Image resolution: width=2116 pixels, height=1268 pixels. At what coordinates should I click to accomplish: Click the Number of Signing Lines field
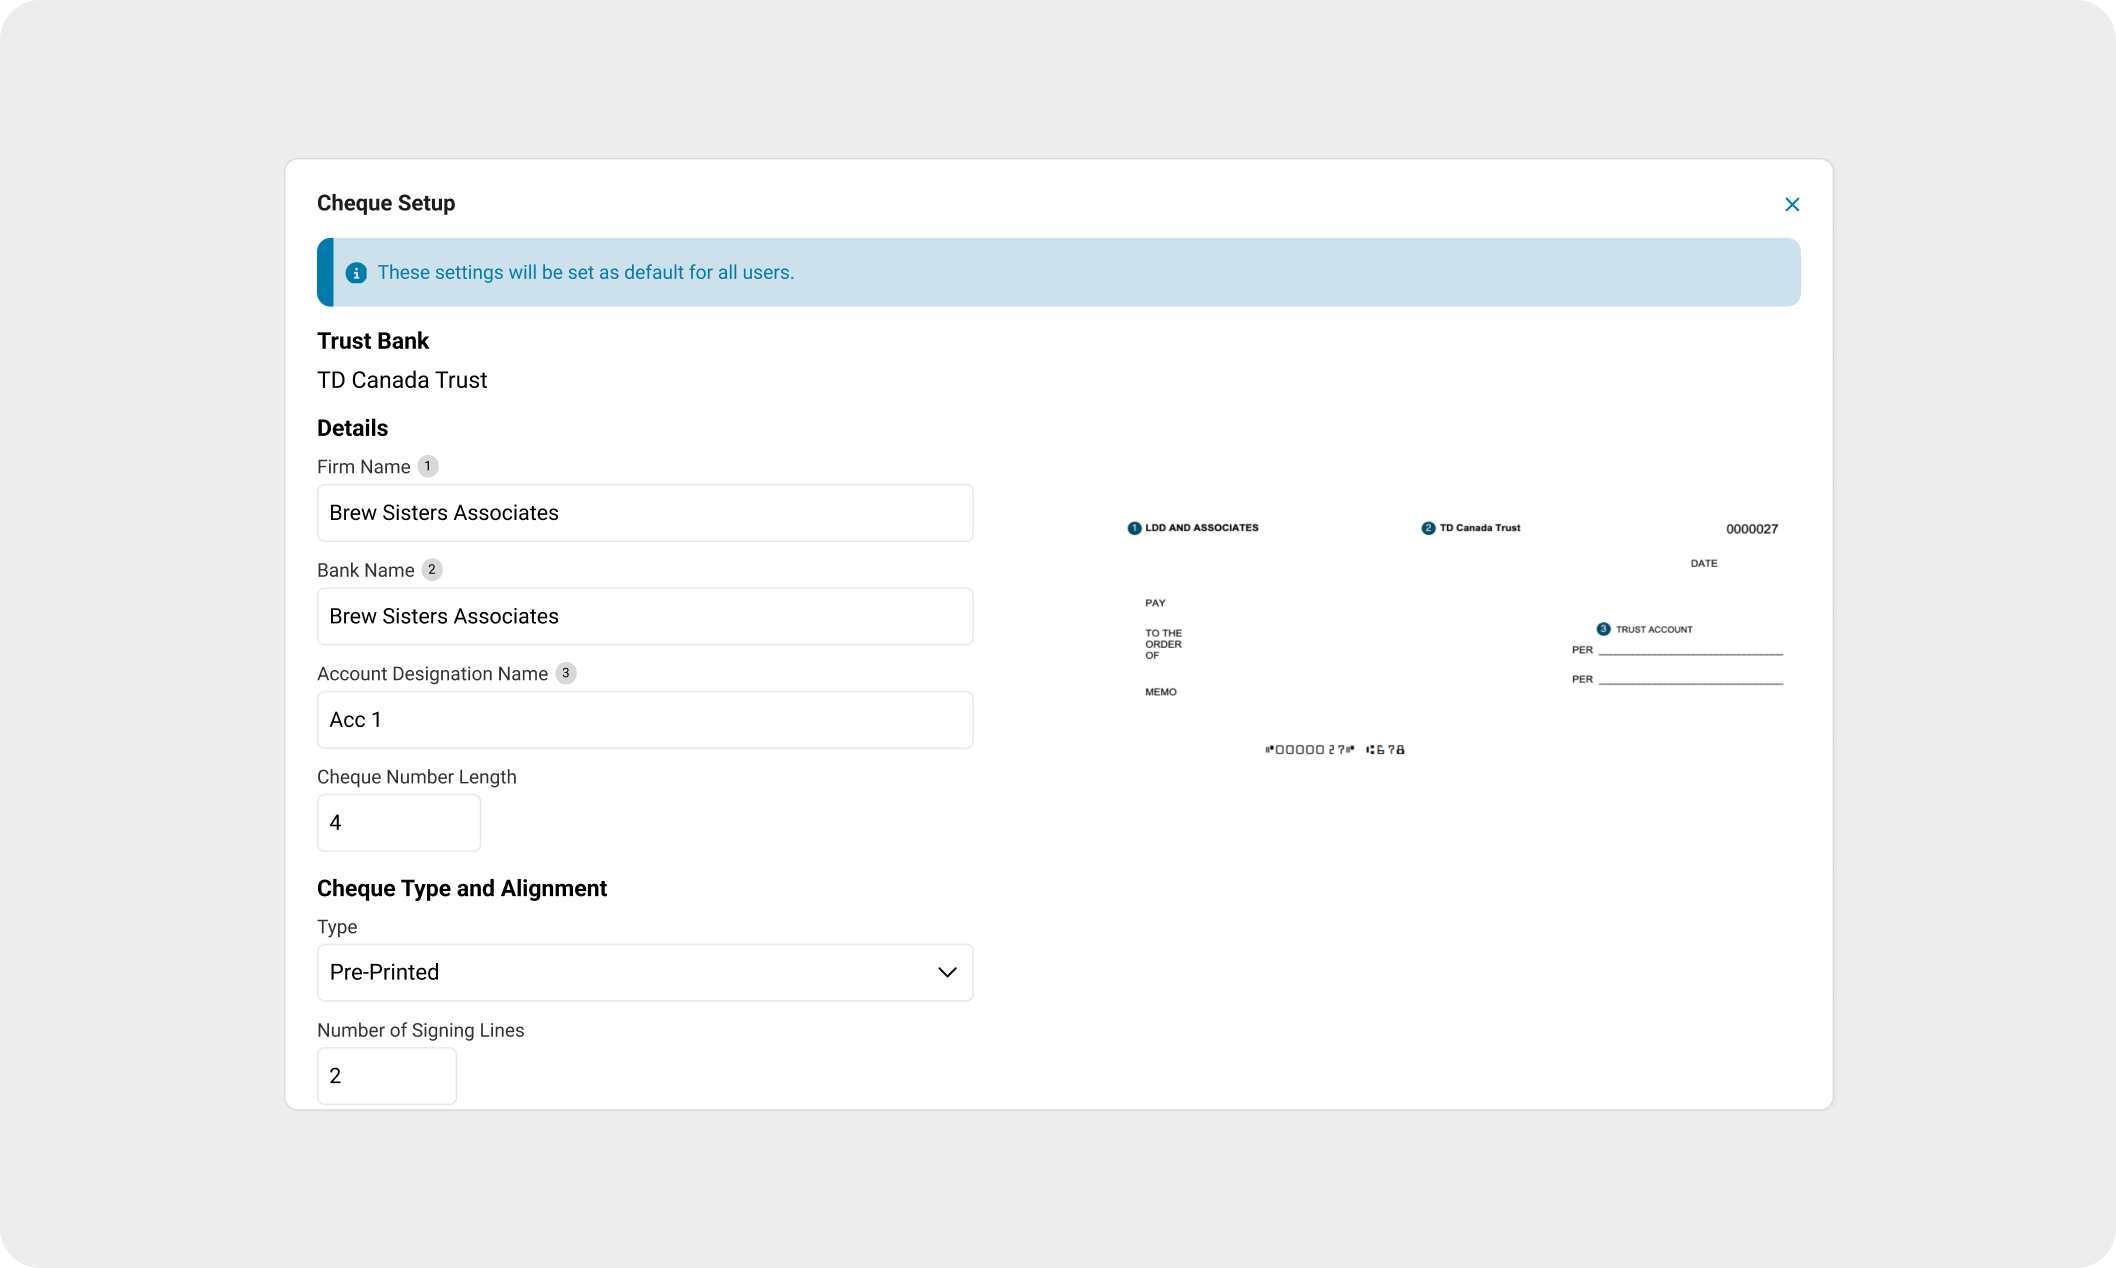pyautogui.click(x=386, y=1076)
